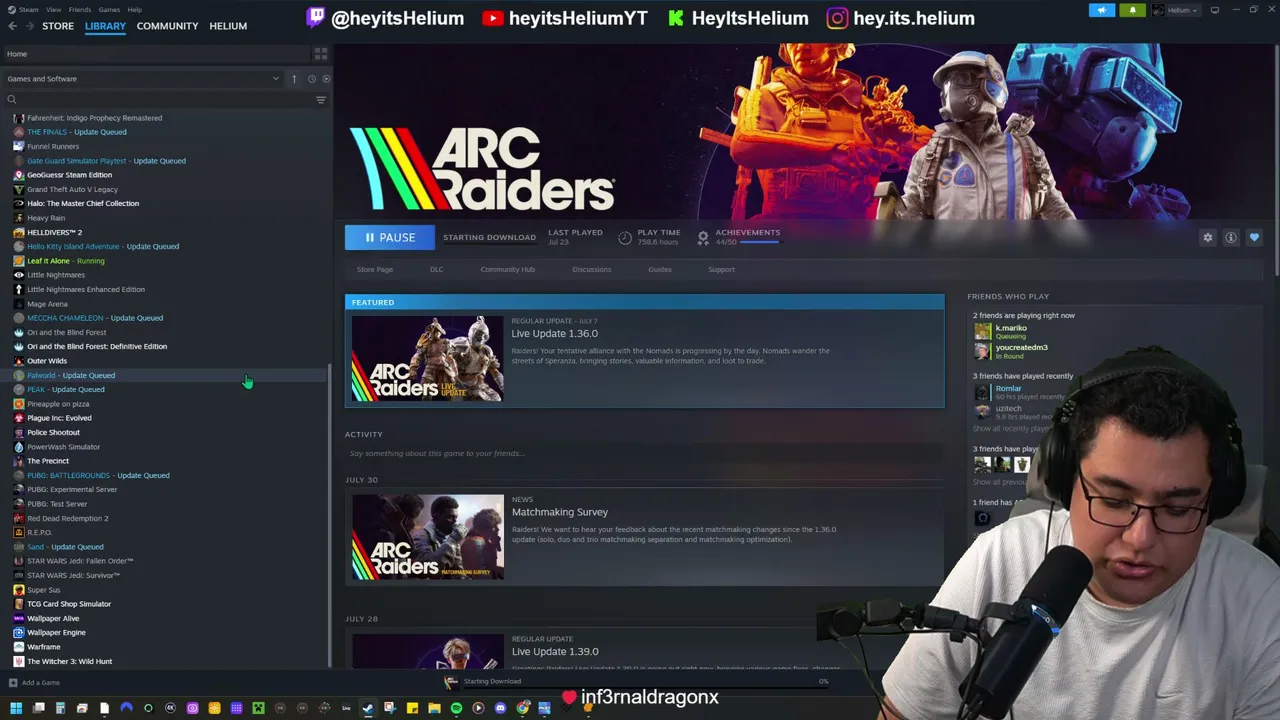Open the View menu

(53, 10)
